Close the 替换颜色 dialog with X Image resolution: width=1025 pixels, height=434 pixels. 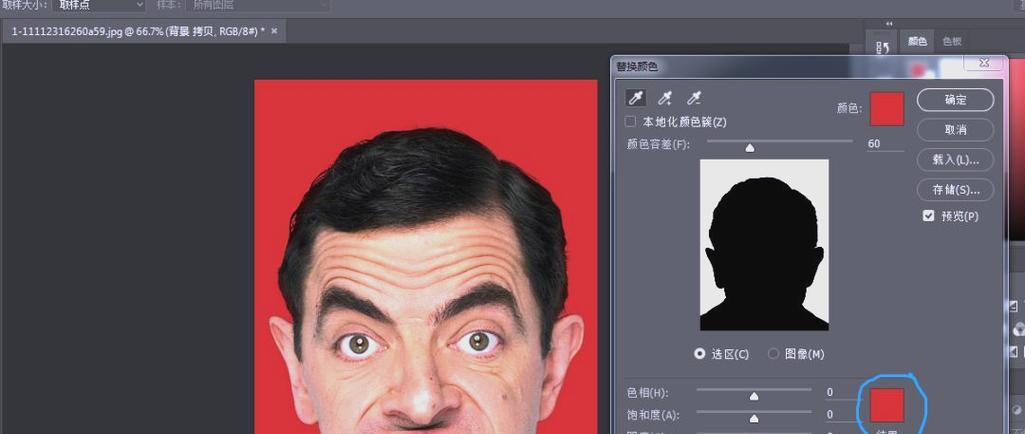(x=984, y=63)
